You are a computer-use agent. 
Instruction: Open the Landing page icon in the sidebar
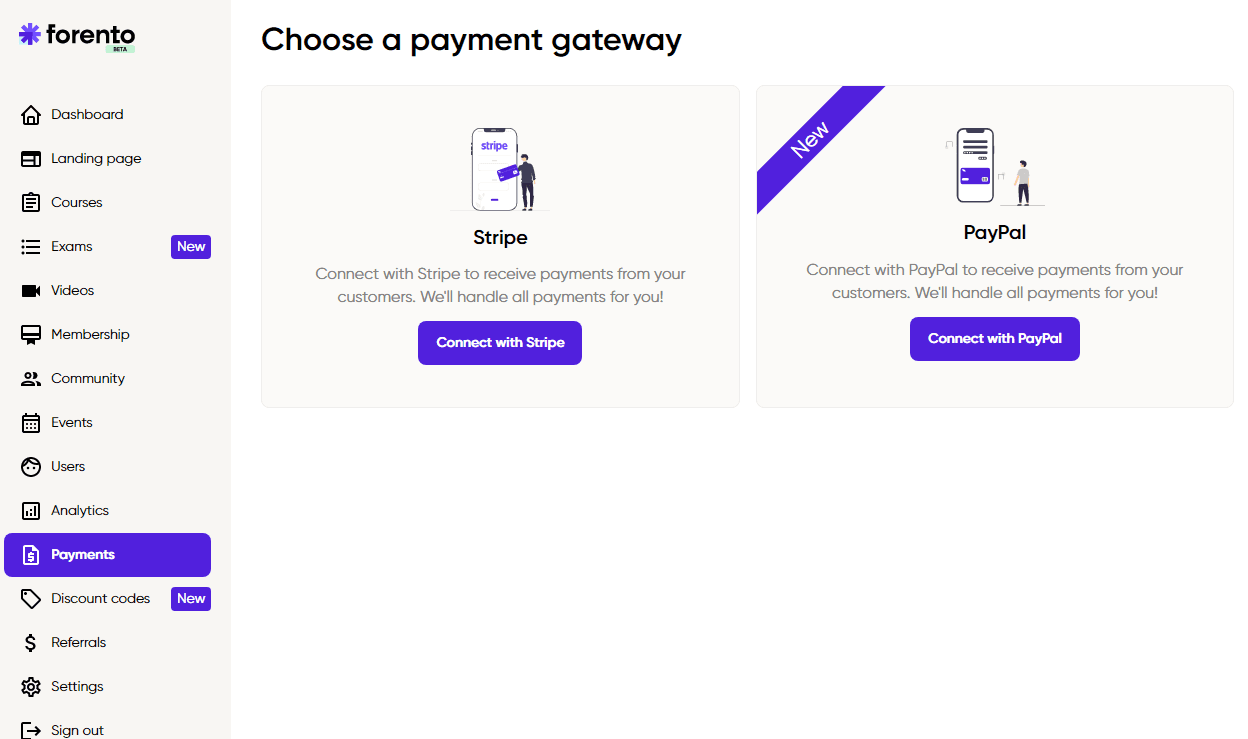click(x=31, y=159)
